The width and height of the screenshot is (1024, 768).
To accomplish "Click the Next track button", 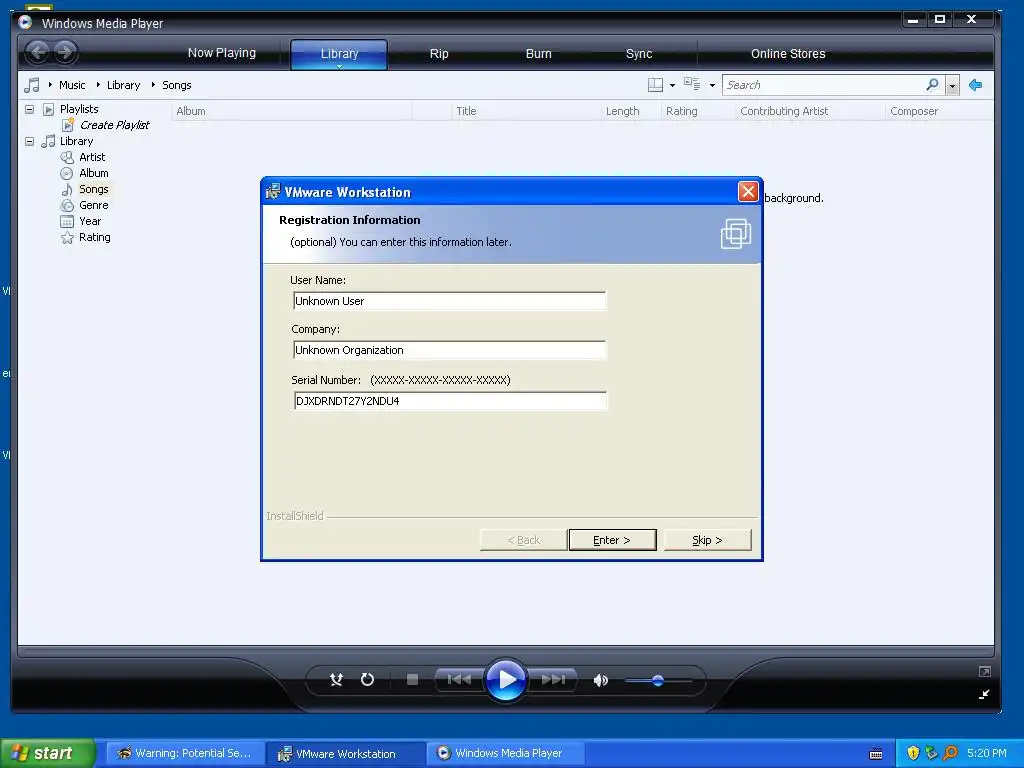I will tap(553, 680).
